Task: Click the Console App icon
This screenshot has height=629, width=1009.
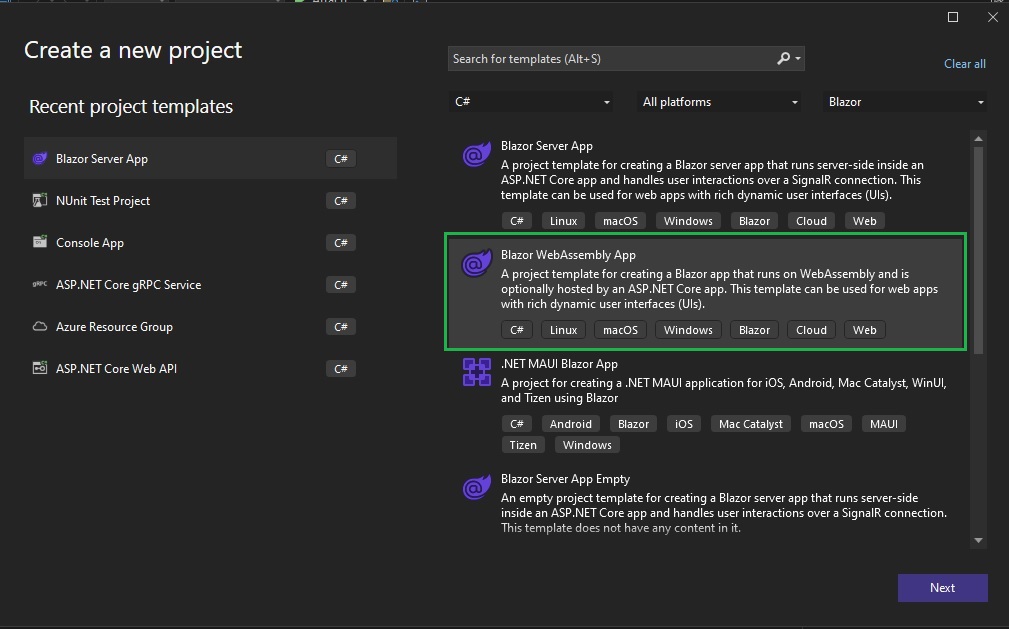Action: click(x=40, y=242)
